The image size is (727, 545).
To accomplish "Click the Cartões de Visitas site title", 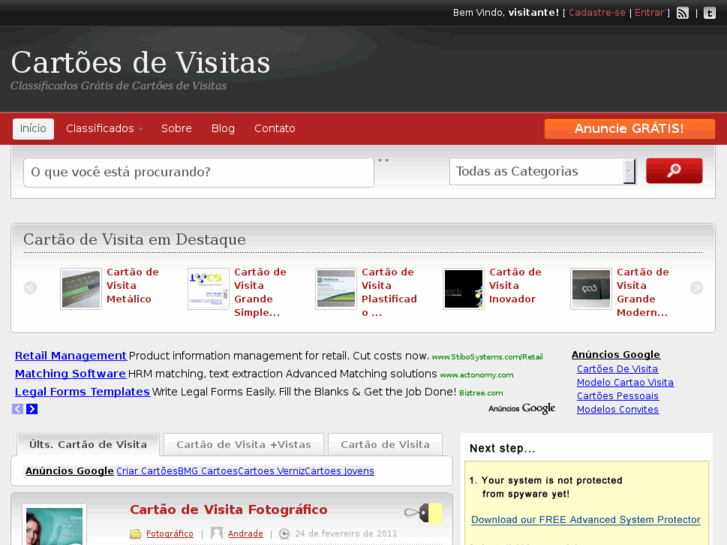I will (140, 63).
